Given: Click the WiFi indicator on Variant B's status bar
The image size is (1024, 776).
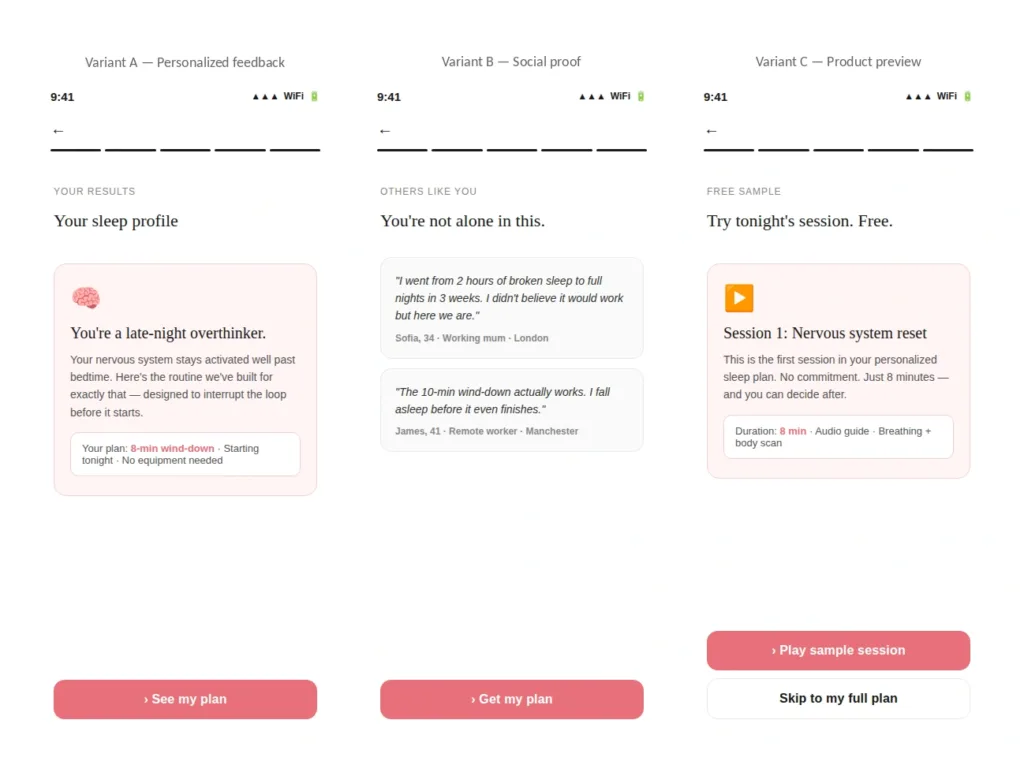Looking at the screenshot, I should pos(620,95).
